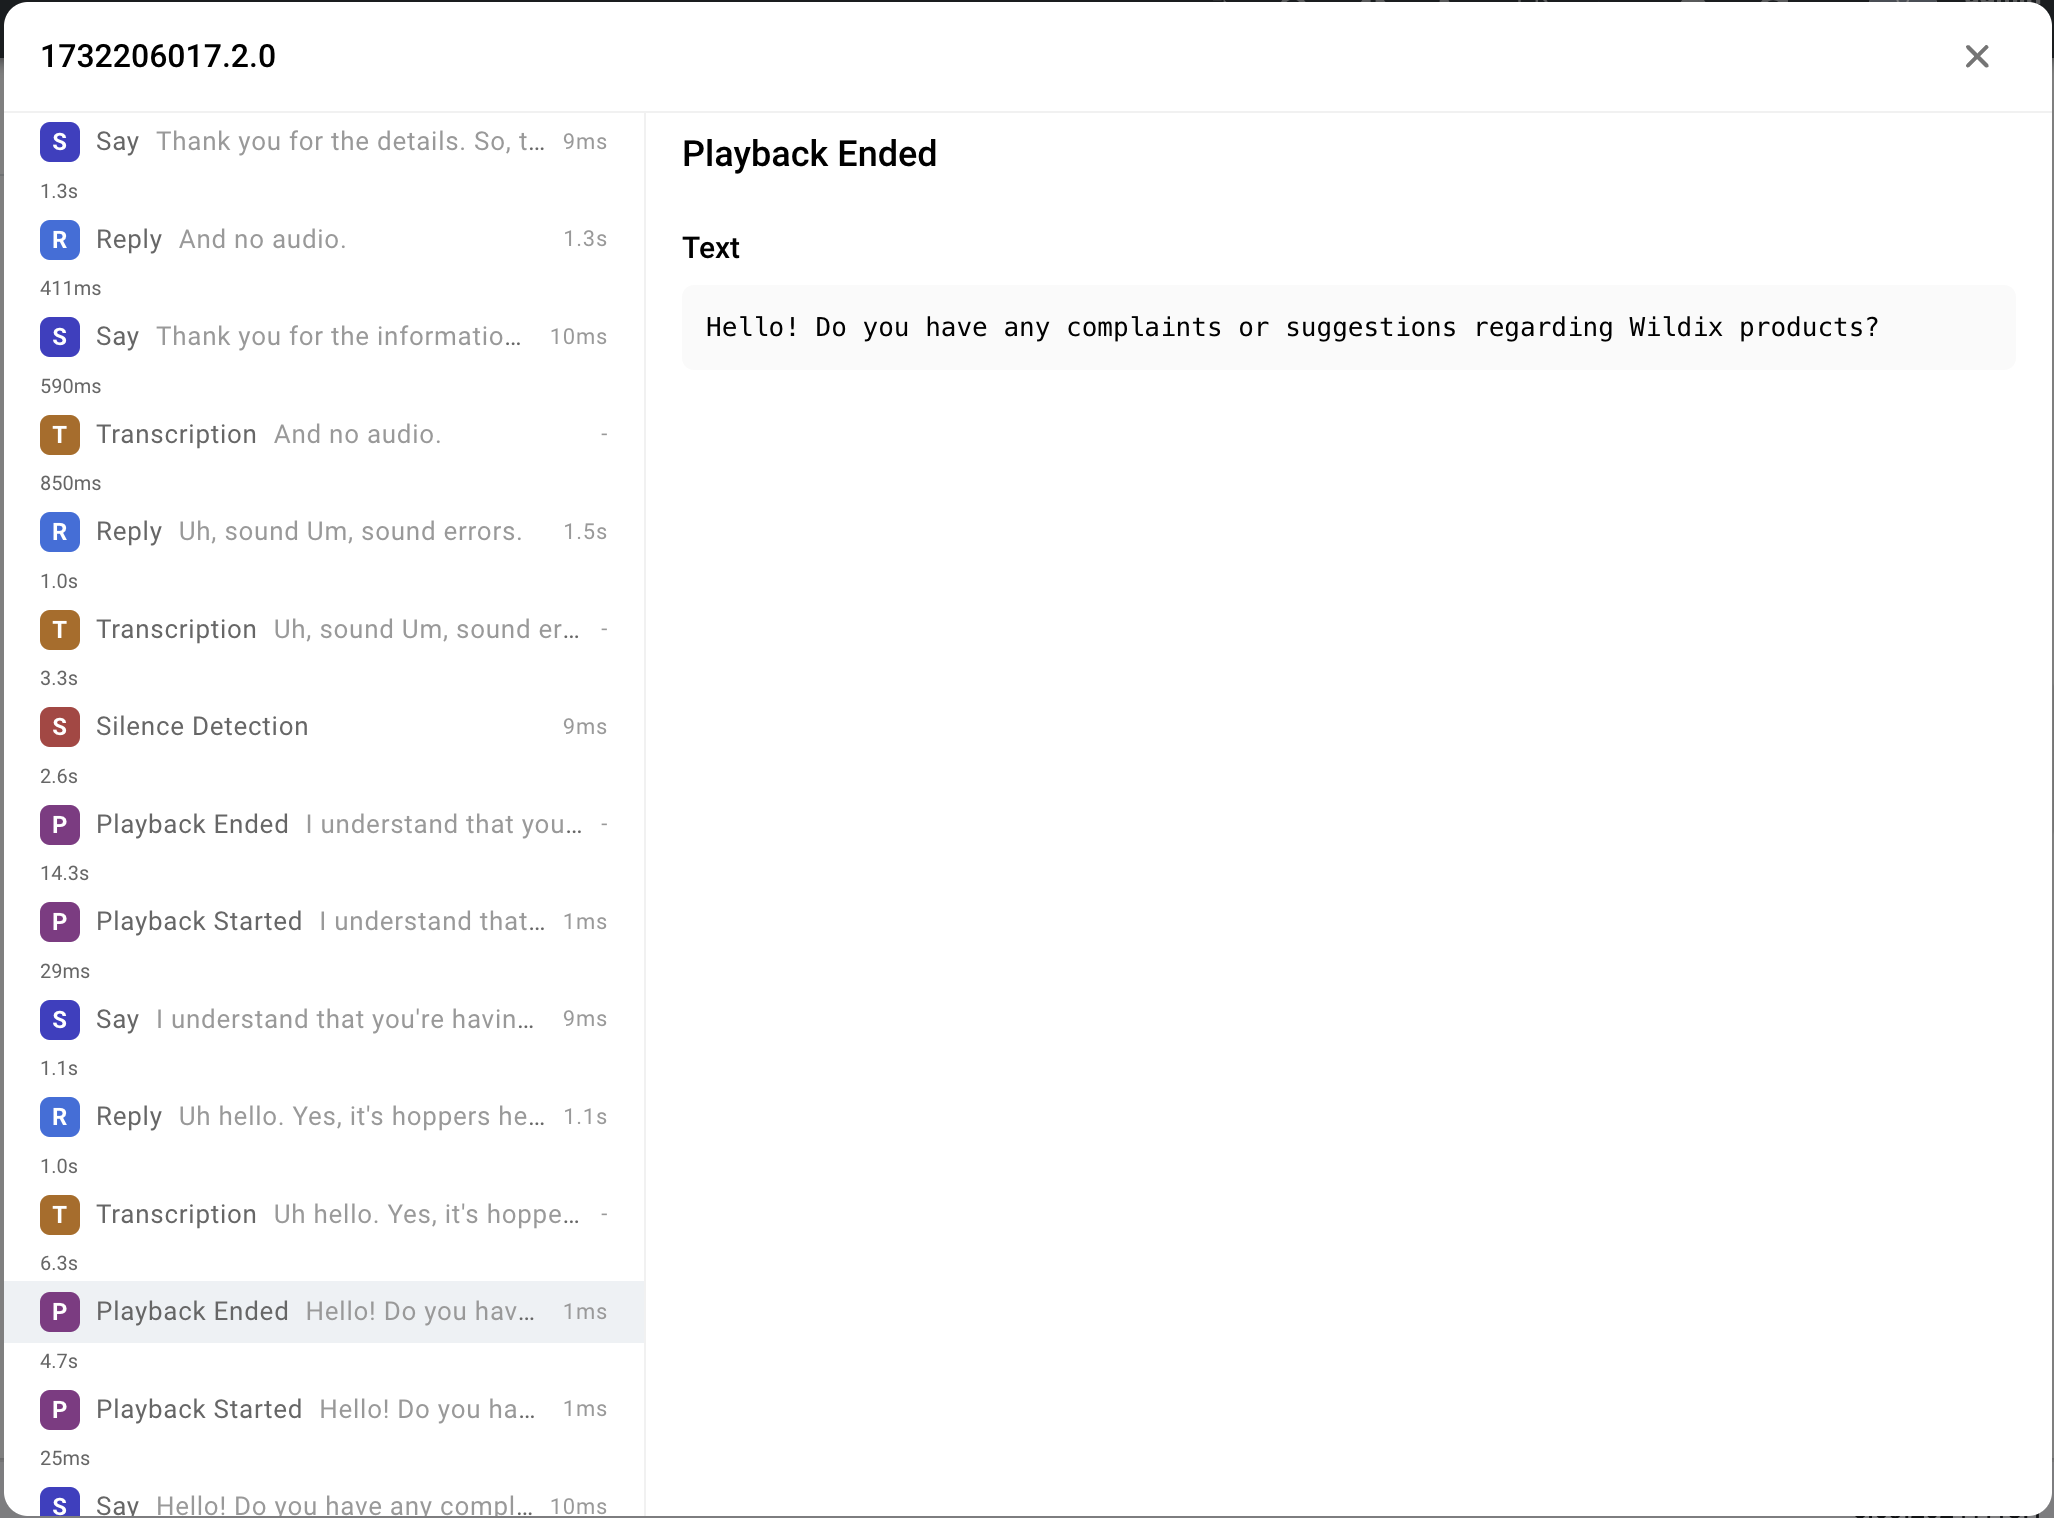This screenshot has width=2054, height=1518.
Task: Open Playback Started 'Hello! Do you ha...' event
Action: (x=322, y=1410)
